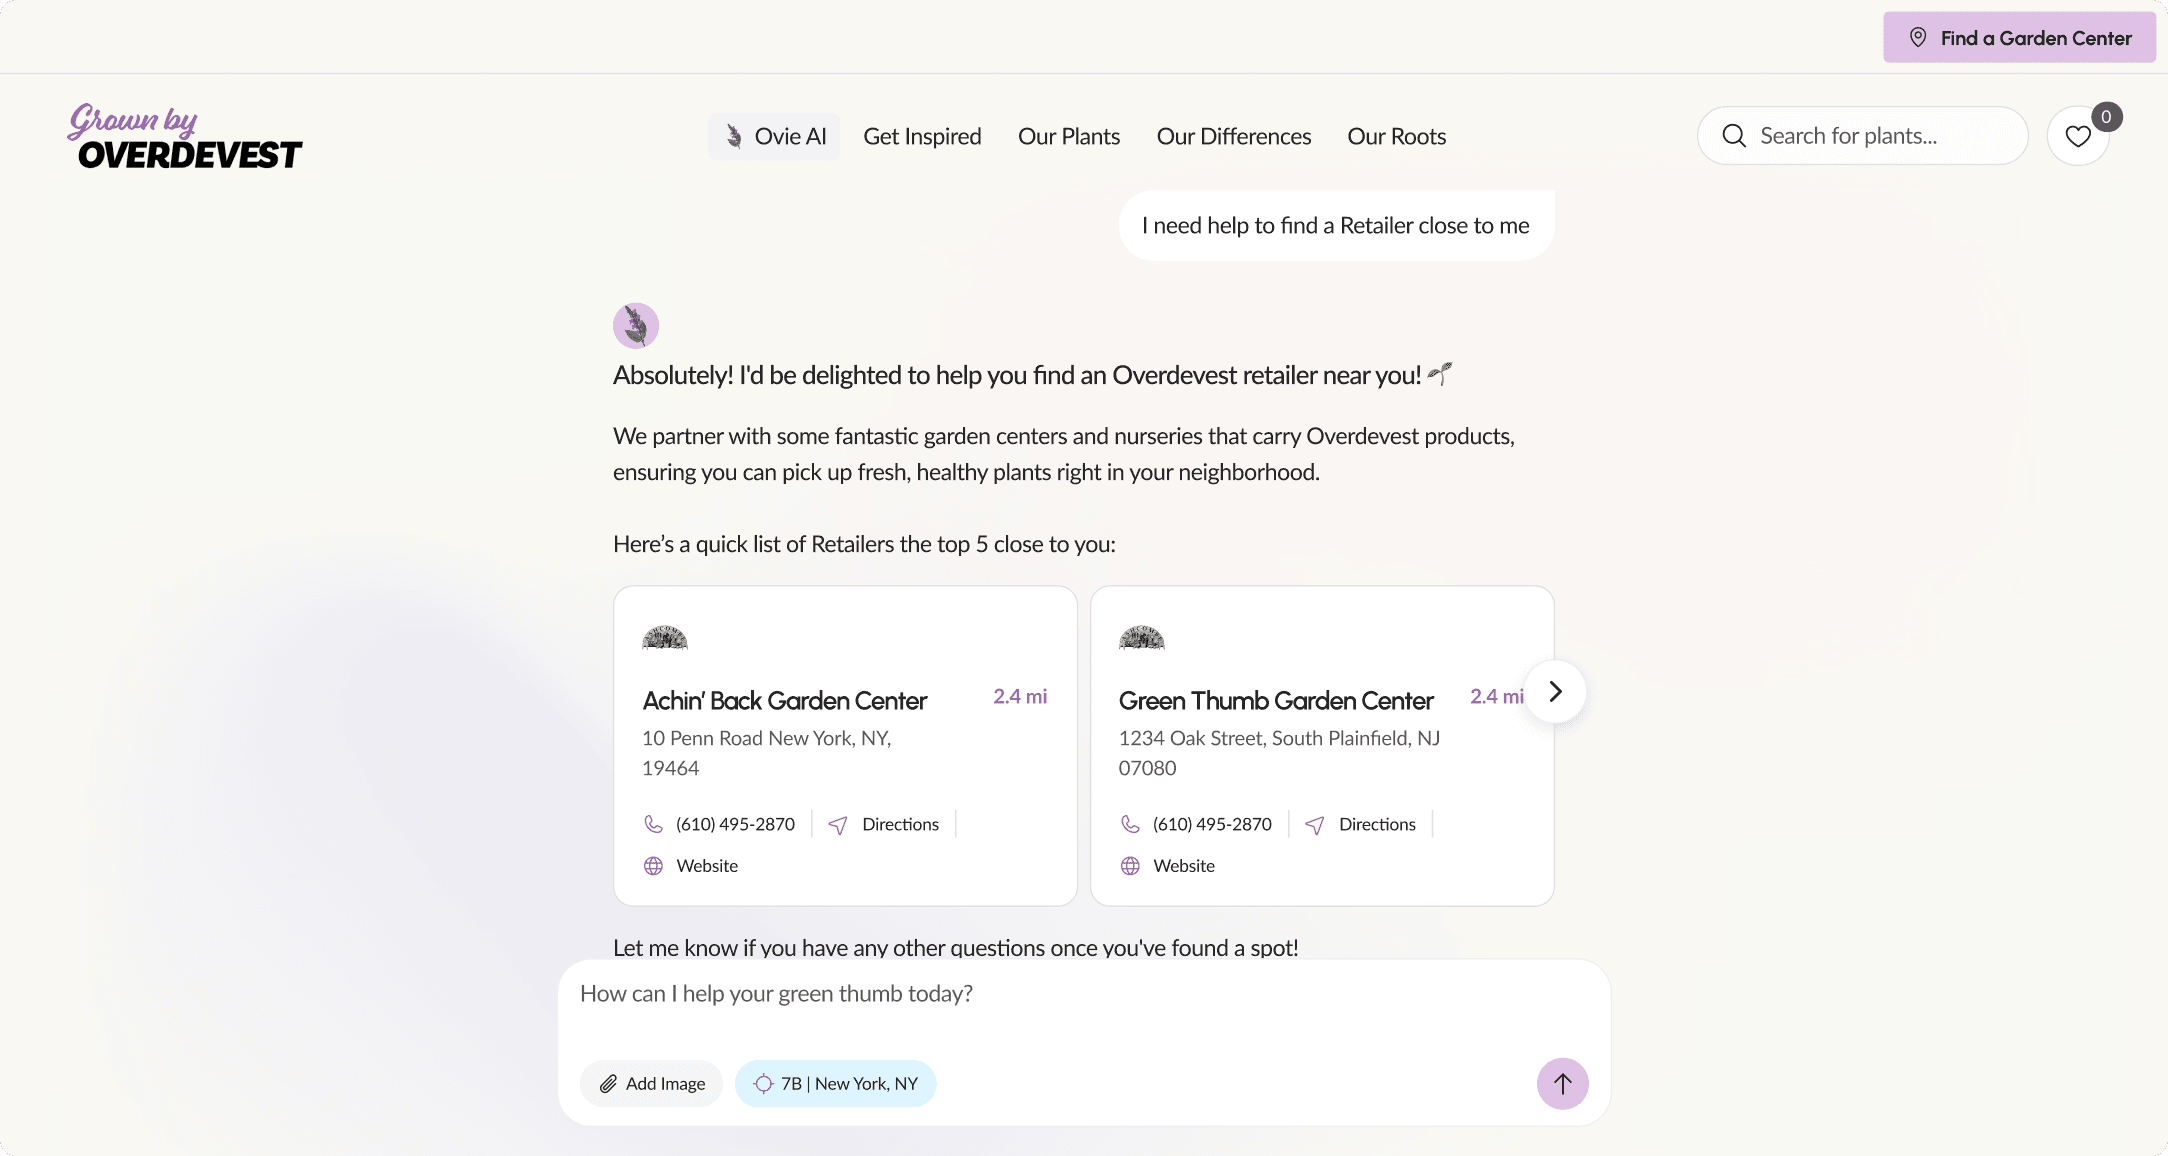Click the Add Image paperclip icon
This screenshot has width=2168, height=1156.
point(610,1083)
